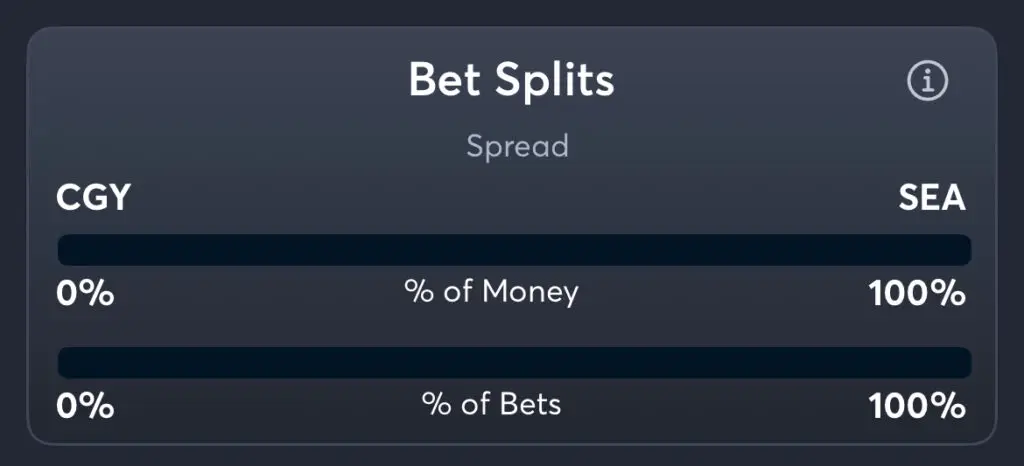Image resolution: width=1024 pixels, height=466 pixels.
Task: Select the word Bet in title
Action: [x=445, y=81]
